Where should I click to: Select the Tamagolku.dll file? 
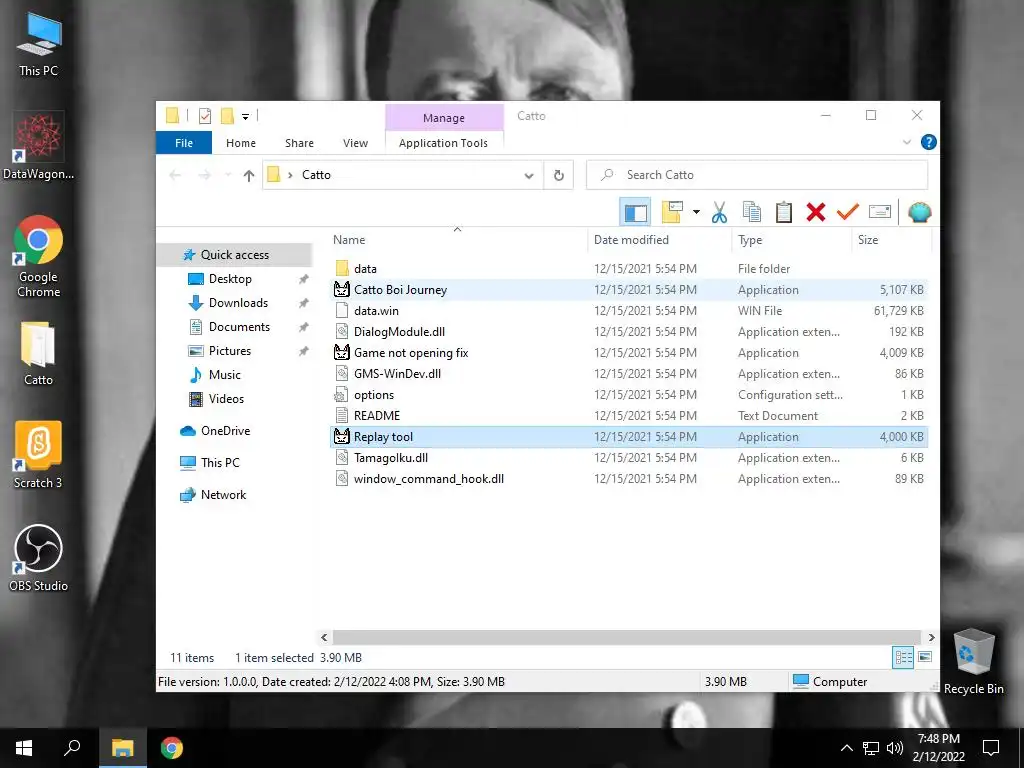629,458
